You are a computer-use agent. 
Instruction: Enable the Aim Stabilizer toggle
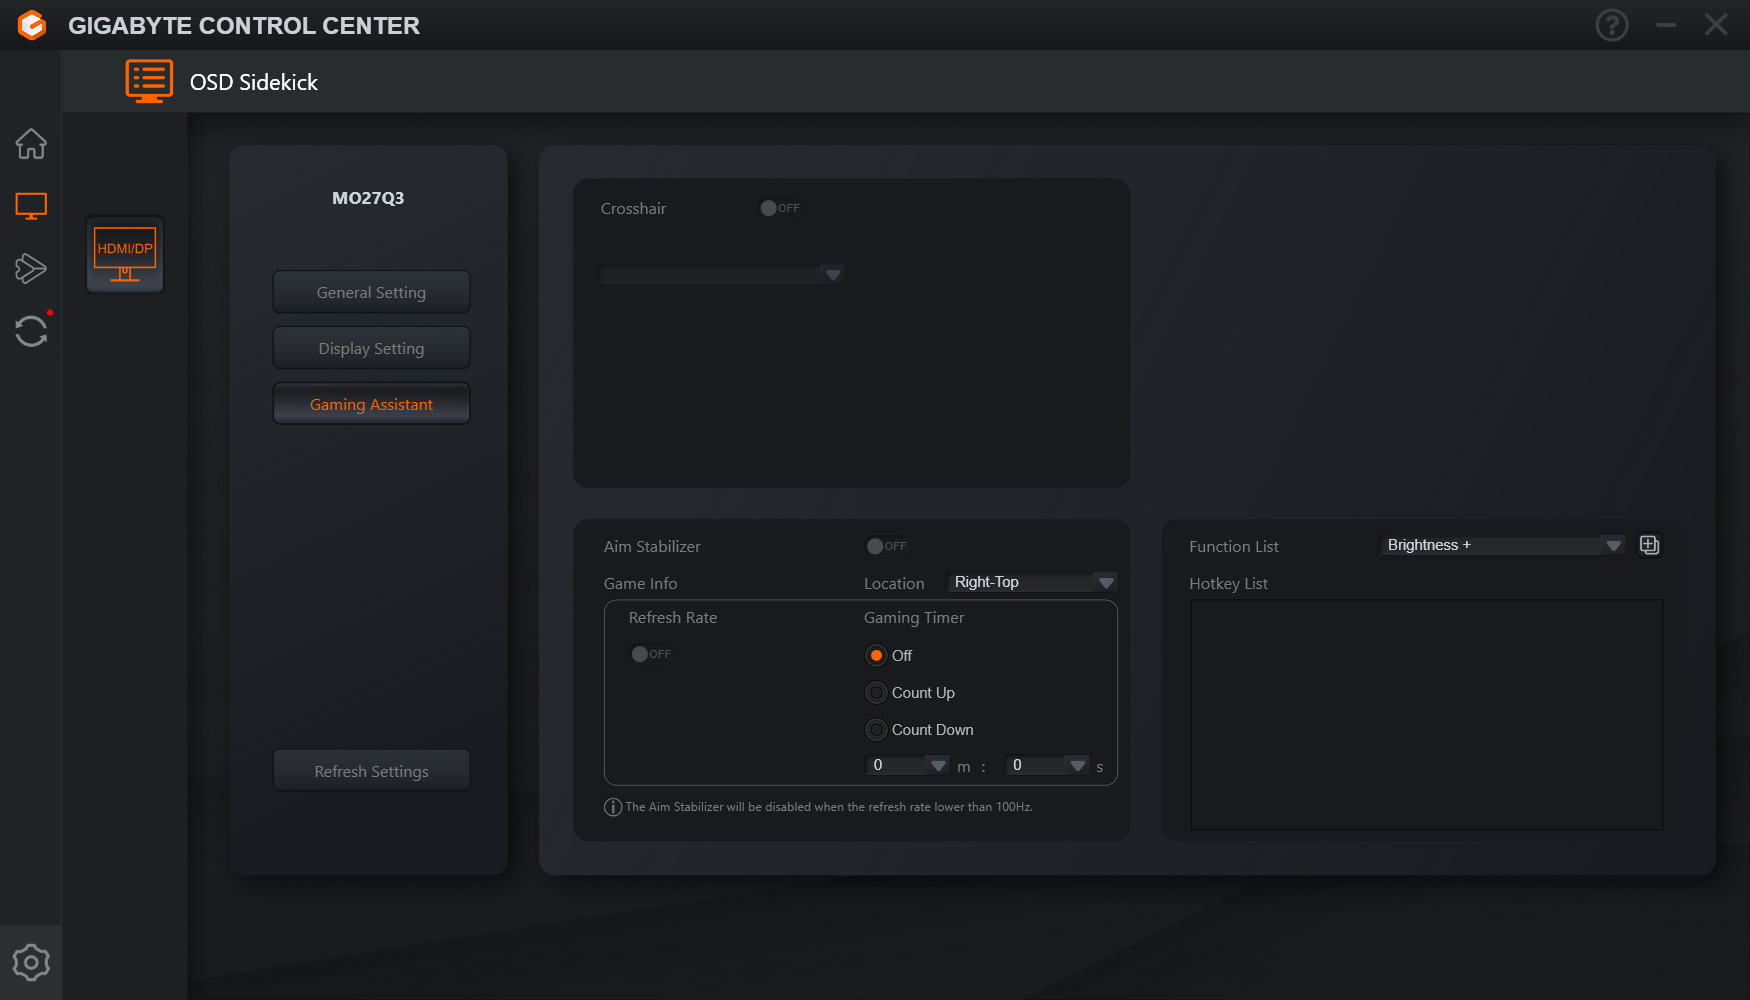(886, 546)
